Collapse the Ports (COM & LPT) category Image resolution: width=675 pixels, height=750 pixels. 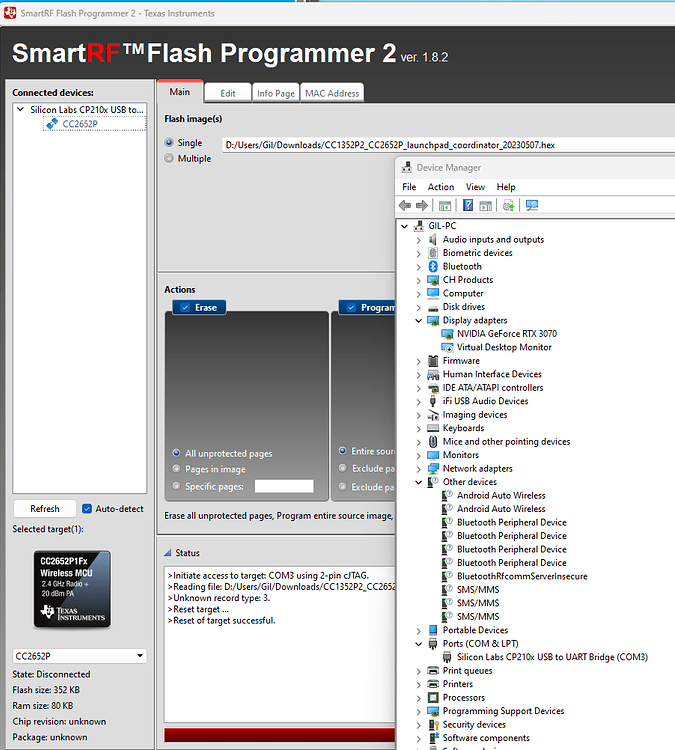point(419,644)
